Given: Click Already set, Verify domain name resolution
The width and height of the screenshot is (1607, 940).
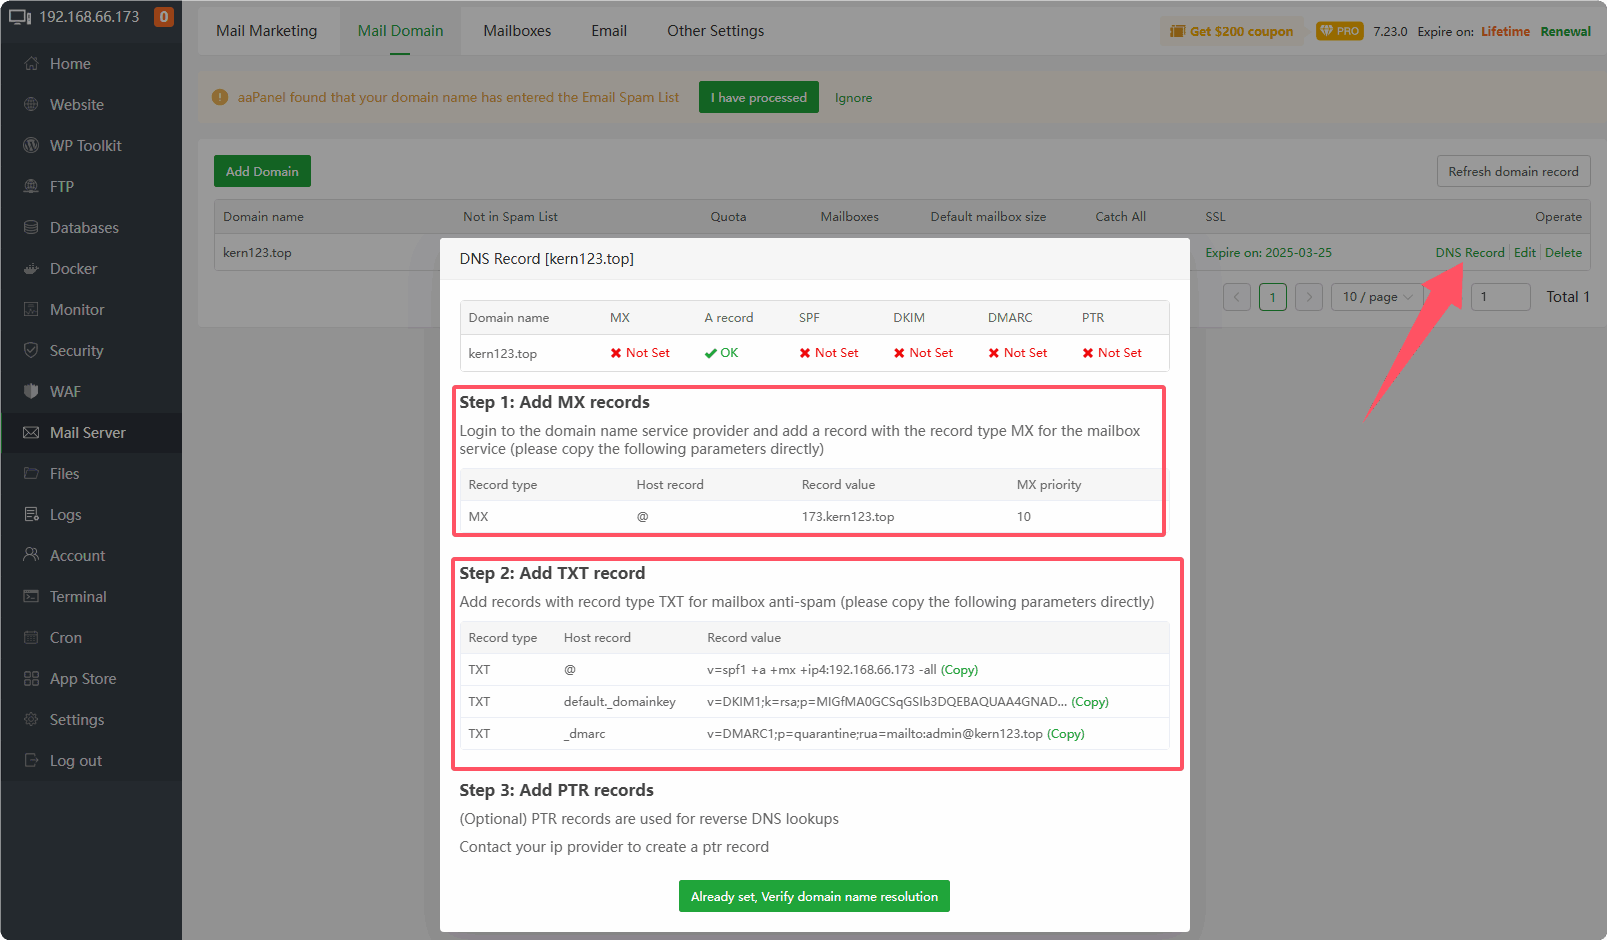Looking at the screenshot, I should click(814, 896).
